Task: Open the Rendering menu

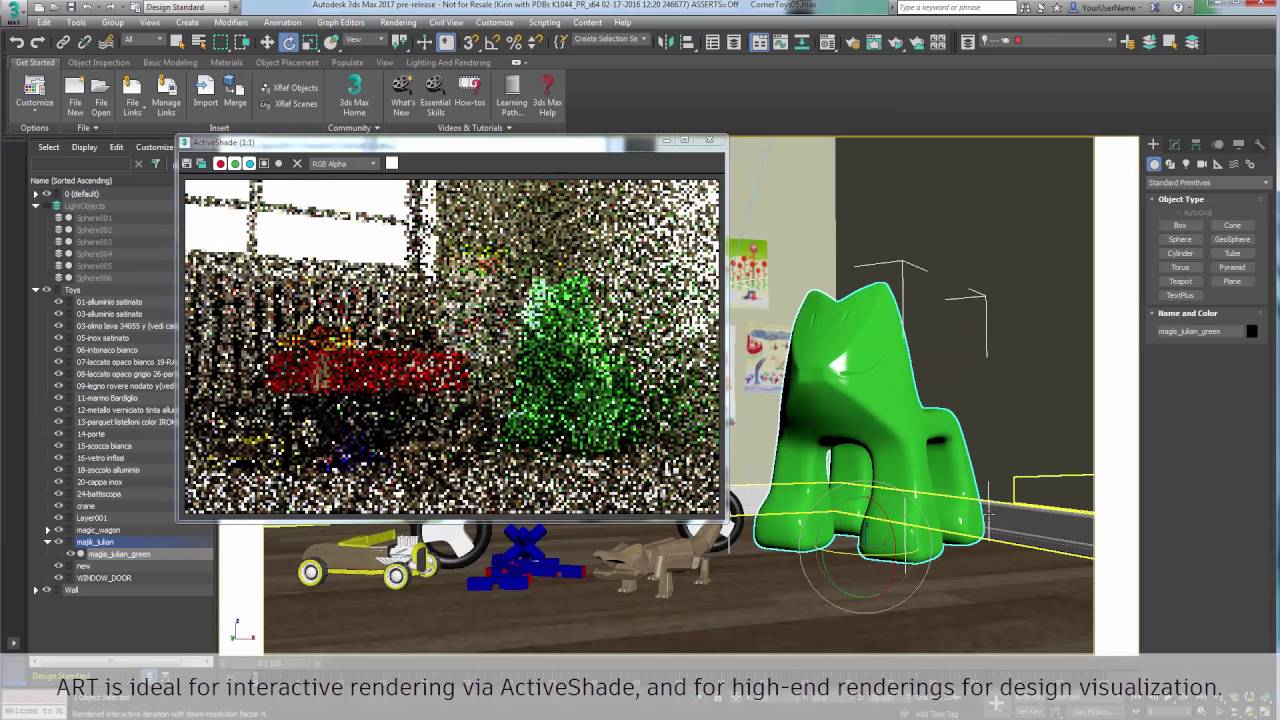Action: (398, 22)
